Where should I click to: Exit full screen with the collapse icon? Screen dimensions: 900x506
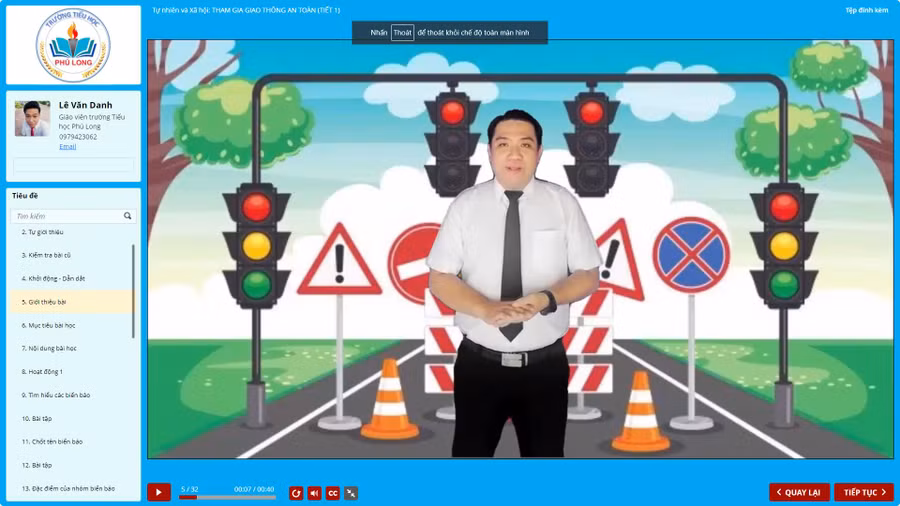[351, 493]
